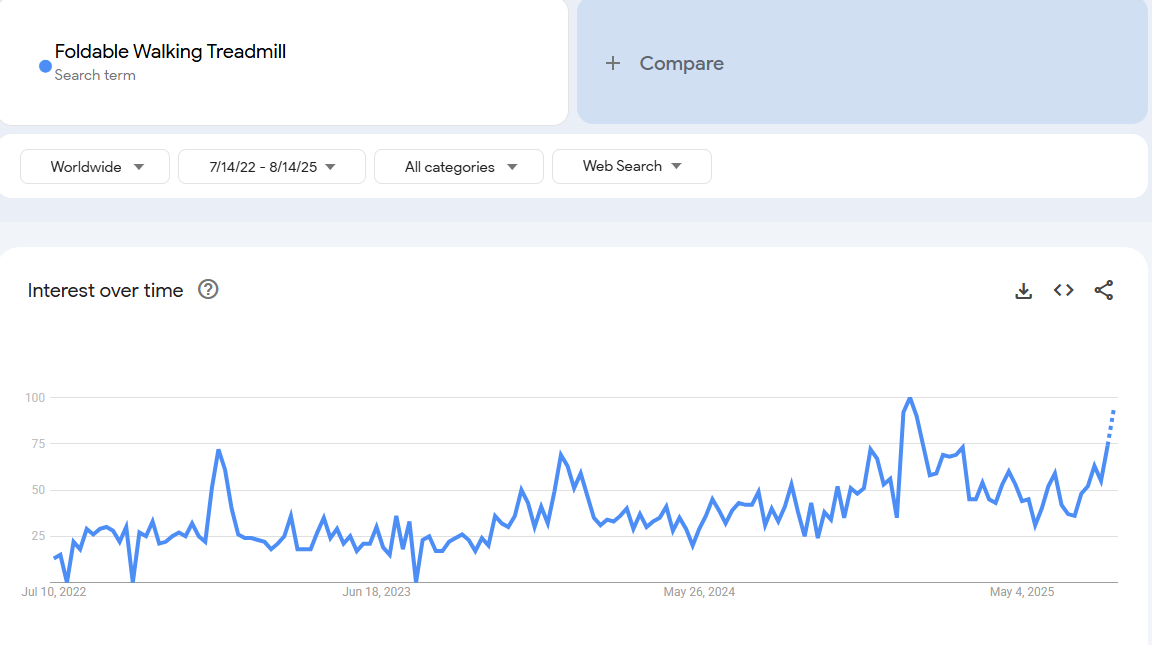The height and width of the screenshot is (645, 1152).
Task: Expand the 7/14/22 - 8/14/25 date range dropdown
Action: pyautogui.click(x=272, y=167)
